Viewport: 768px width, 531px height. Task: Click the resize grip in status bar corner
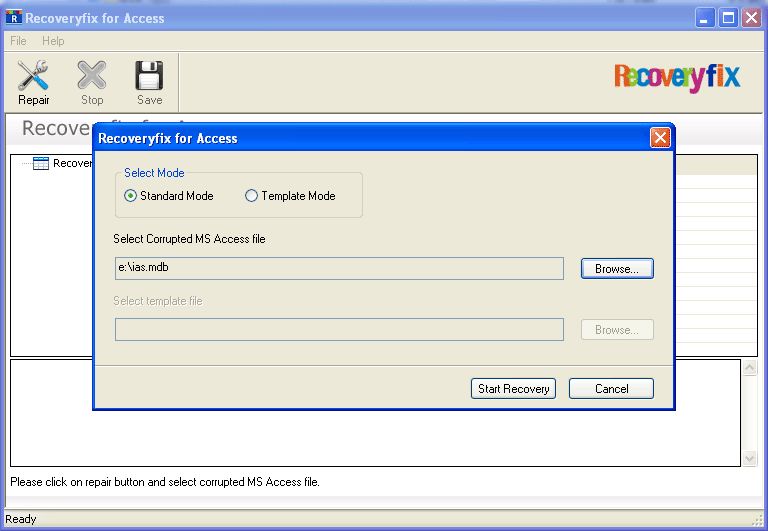click(758, 520)
